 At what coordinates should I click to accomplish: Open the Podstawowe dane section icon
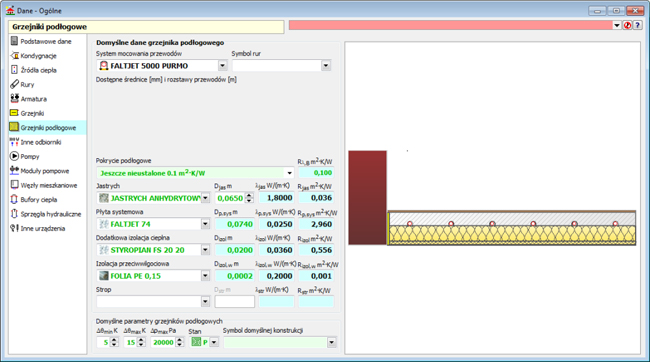coord(15,41)
